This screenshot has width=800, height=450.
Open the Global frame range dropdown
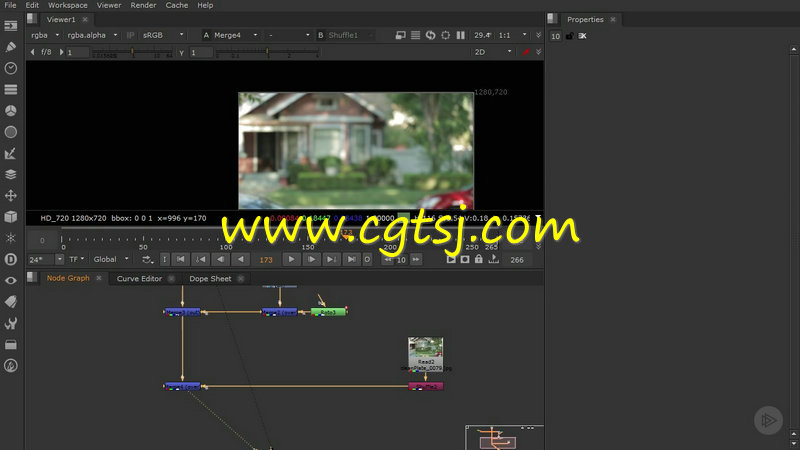pos(111,259)
